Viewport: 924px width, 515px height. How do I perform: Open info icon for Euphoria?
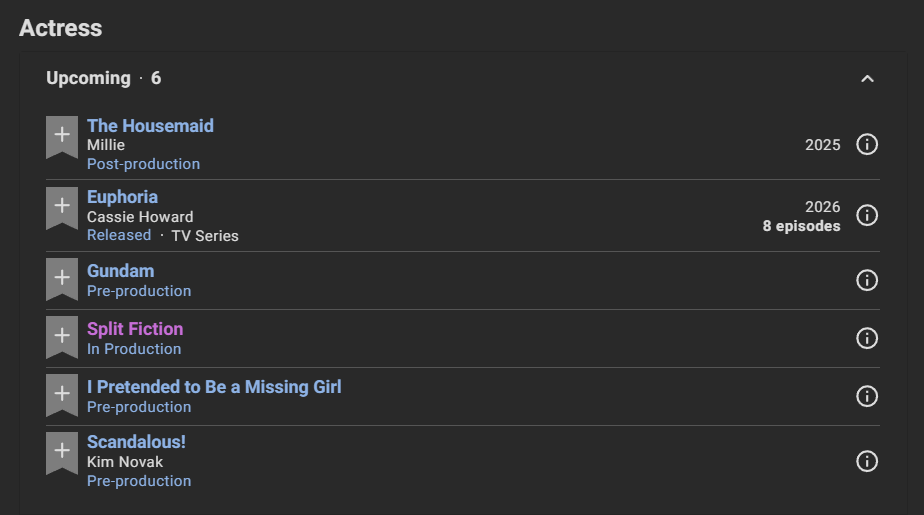(867, 216)
